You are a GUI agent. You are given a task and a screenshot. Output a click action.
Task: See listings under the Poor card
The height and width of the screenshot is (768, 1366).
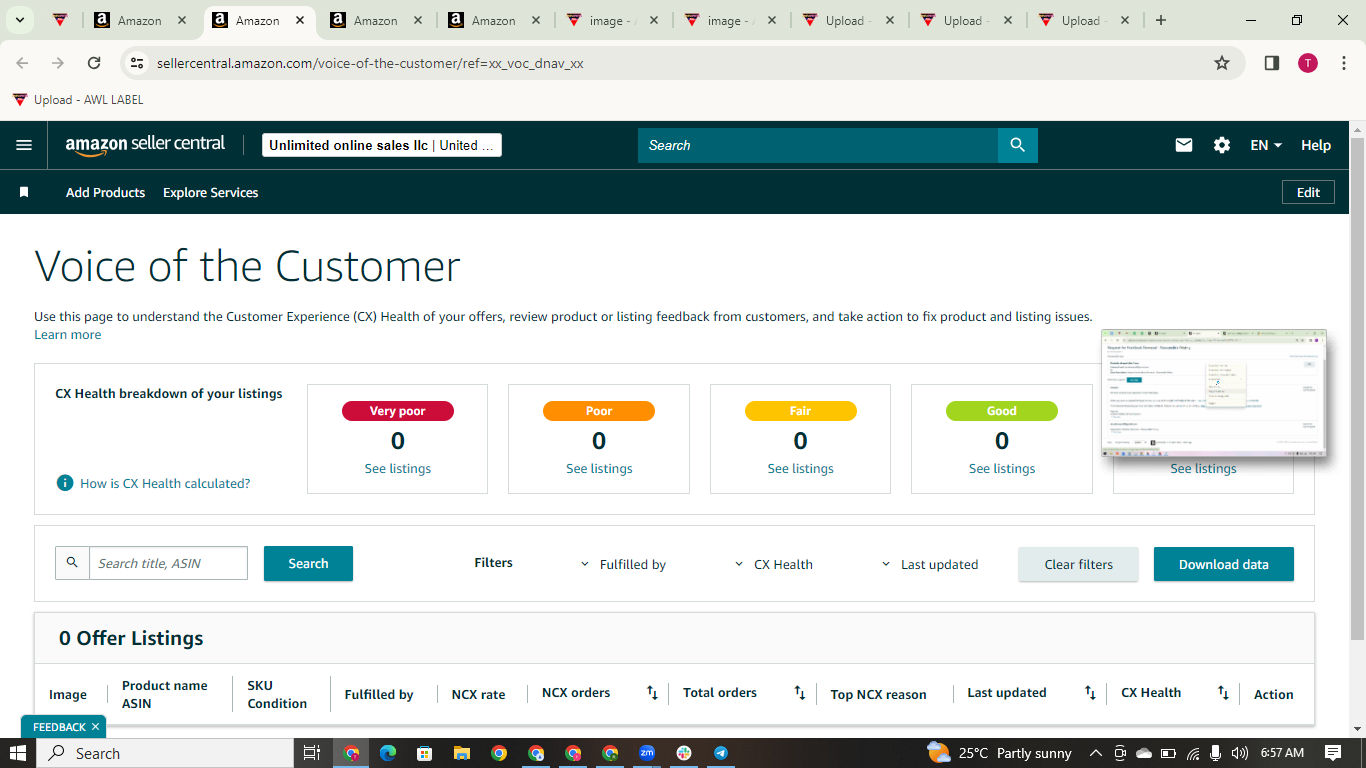tap(599, 468)
